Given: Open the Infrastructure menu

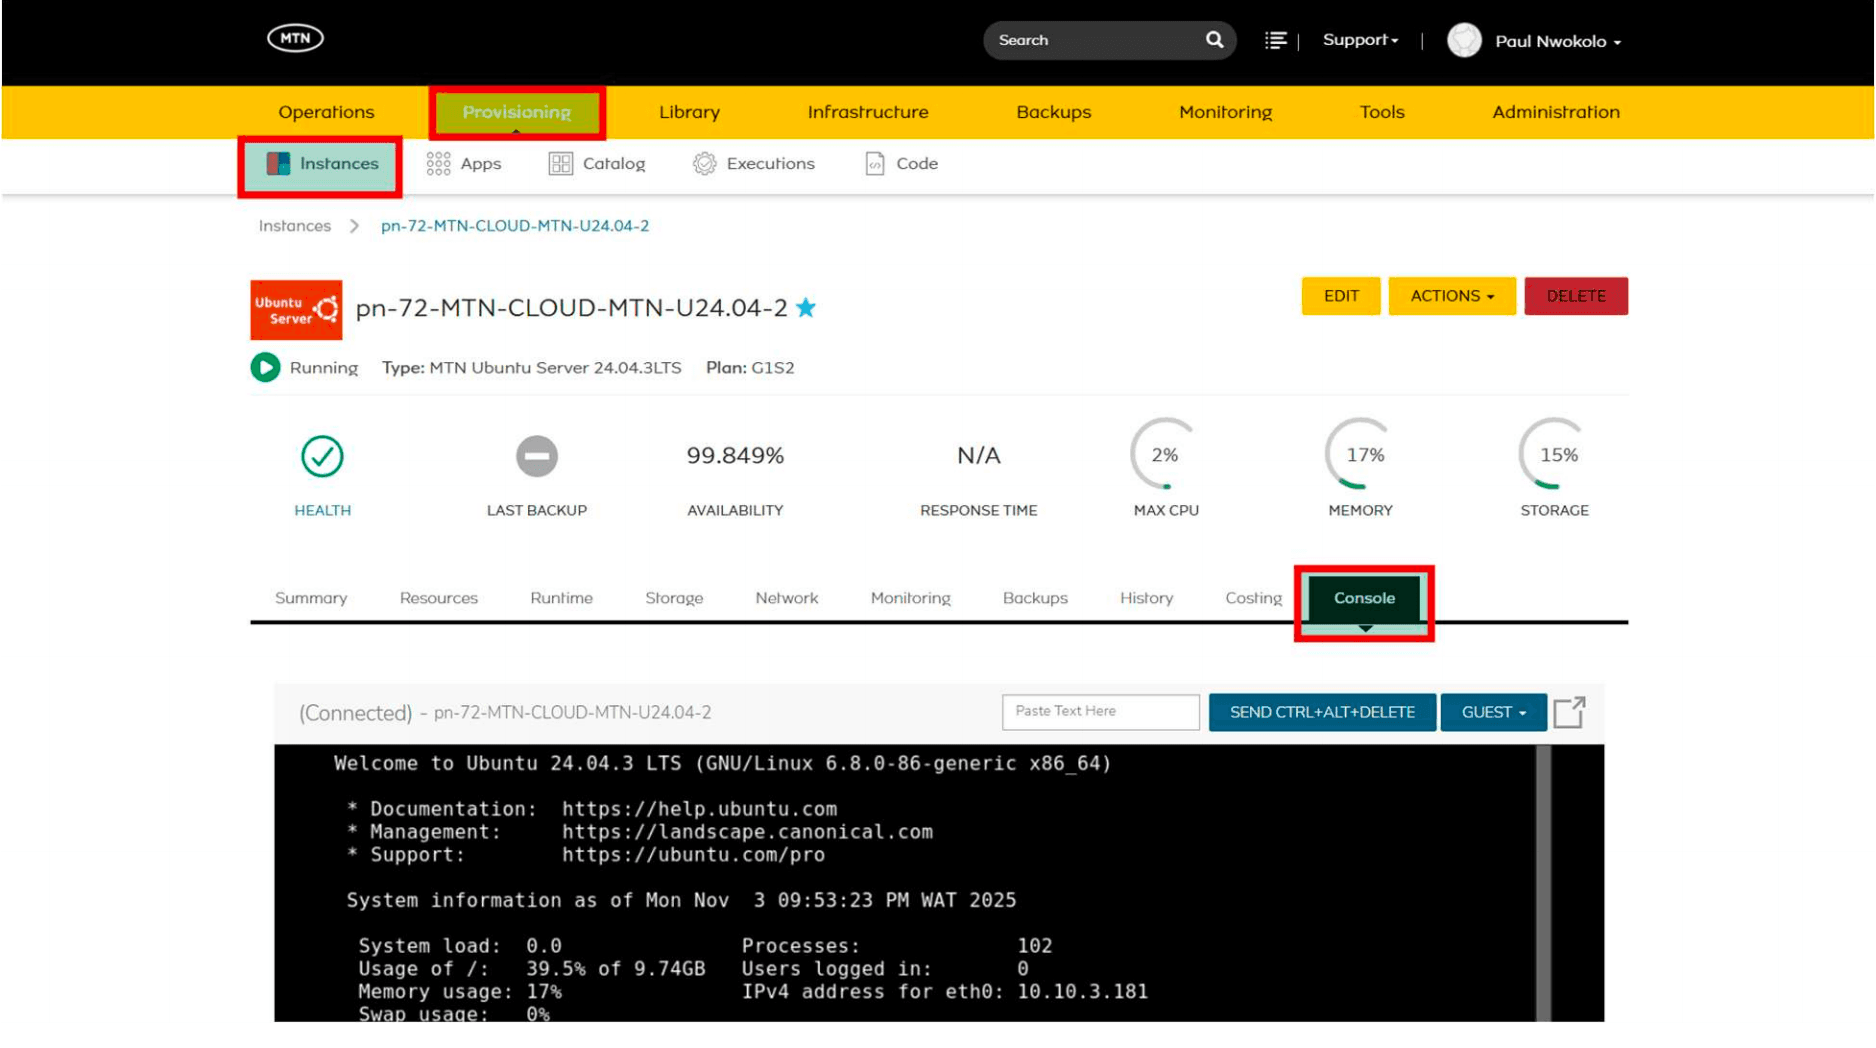Looking at the screenshot, I should pyautogui.click(x=868, y=112).
